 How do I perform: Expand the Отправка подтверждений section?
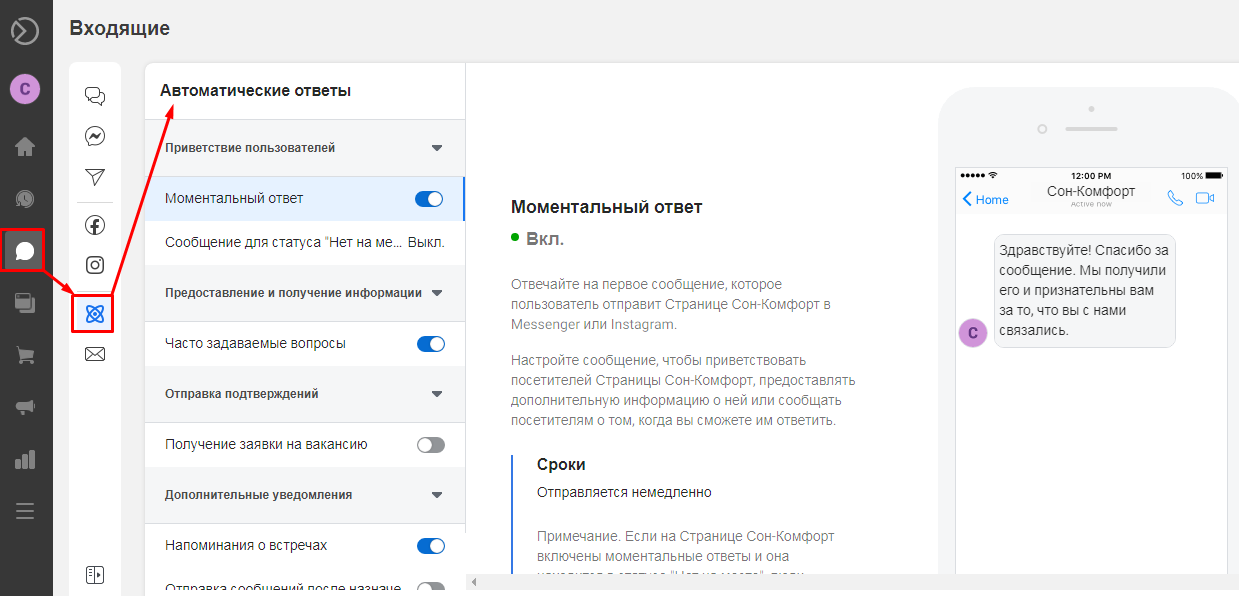pyautogui.click(x=436, y=394)
